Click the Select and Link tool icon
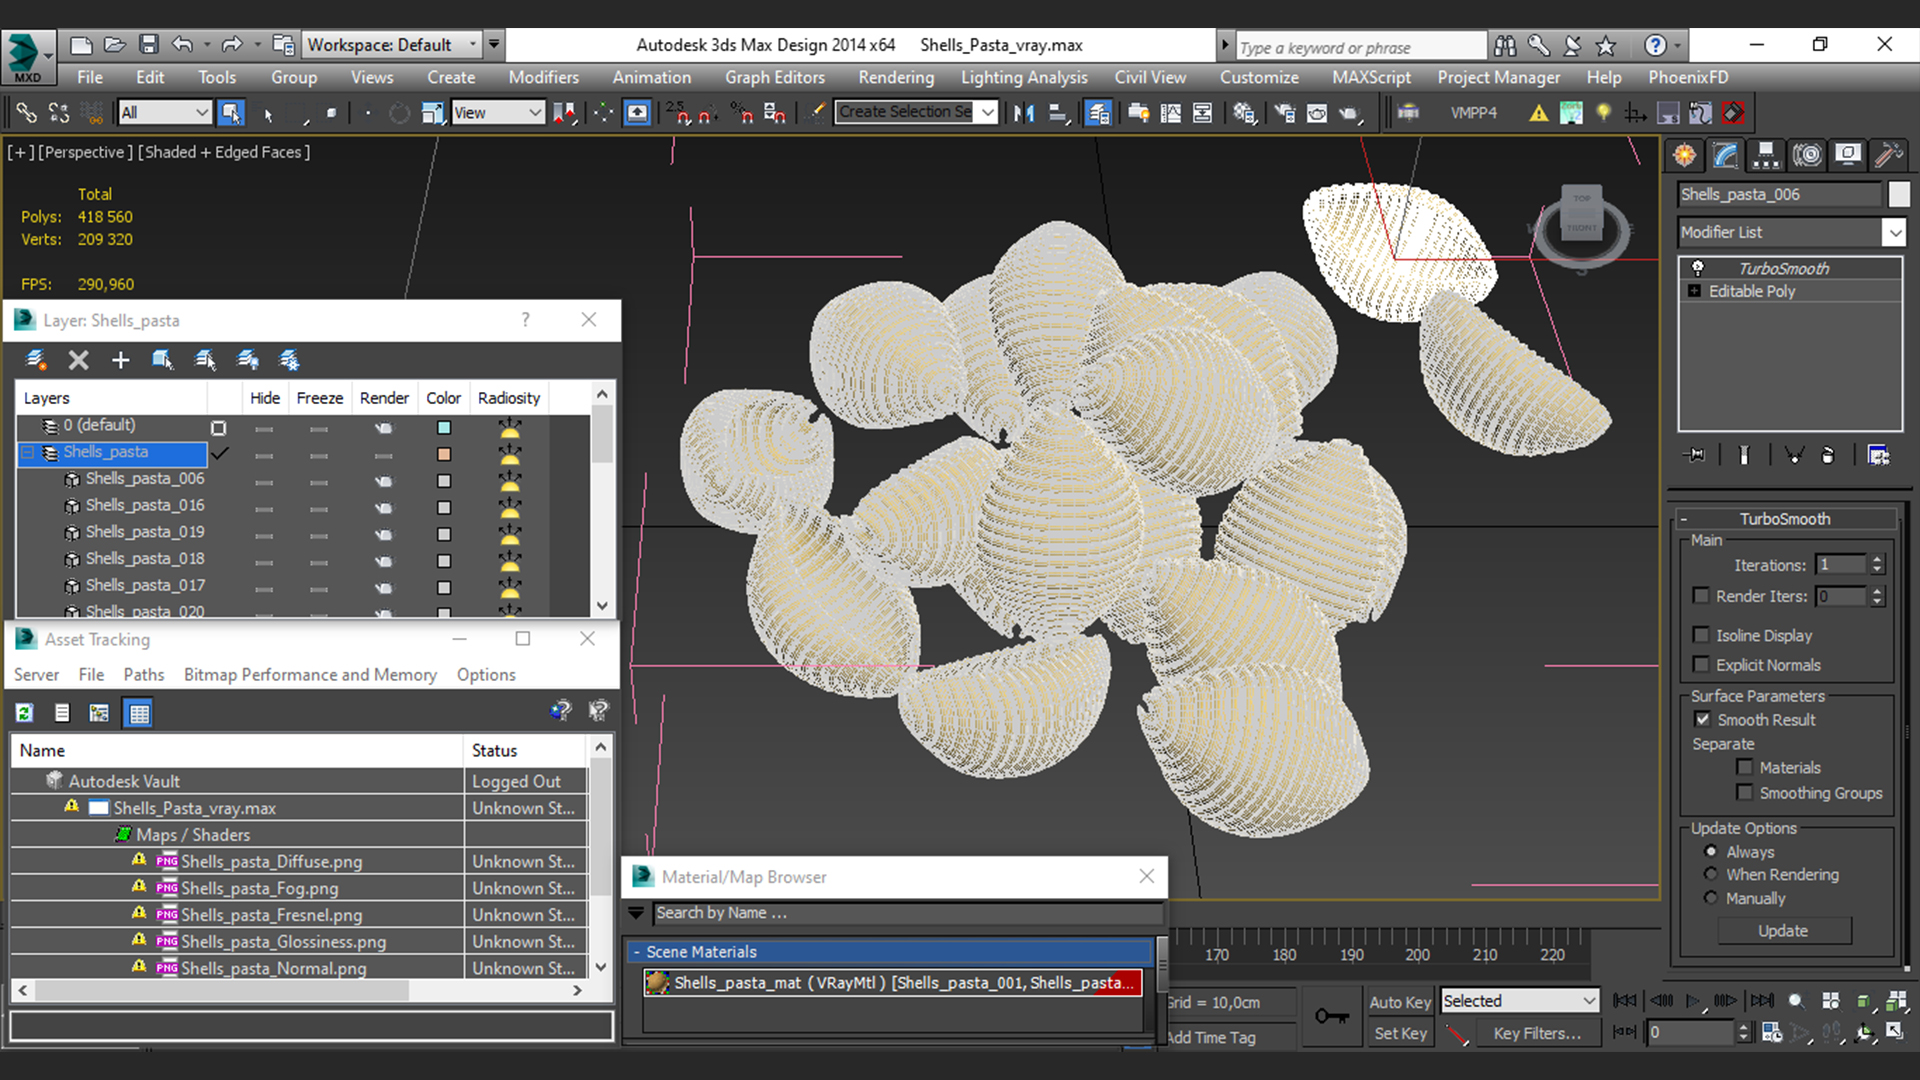The image size is (1920, 1080). [26, 113]
